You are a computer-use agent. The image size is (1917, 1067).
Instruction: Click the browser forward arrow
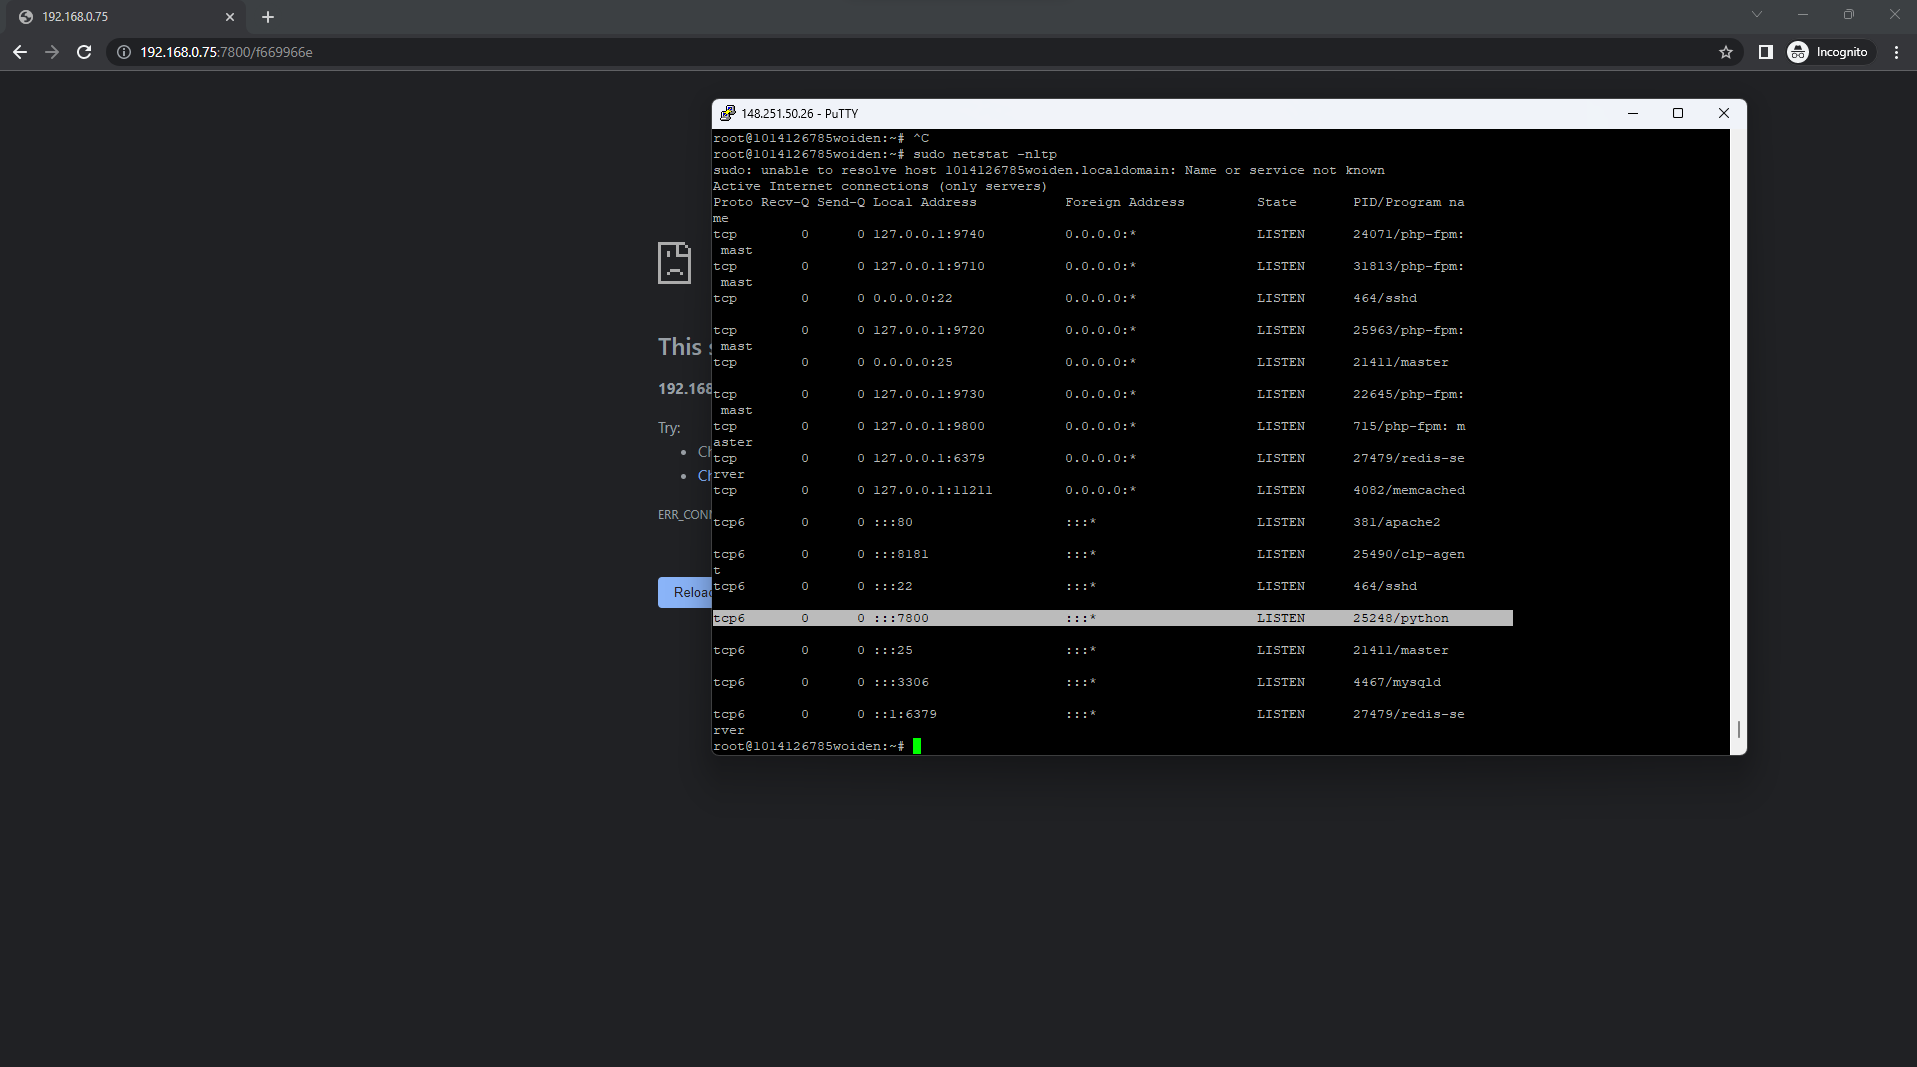(52, 52)
